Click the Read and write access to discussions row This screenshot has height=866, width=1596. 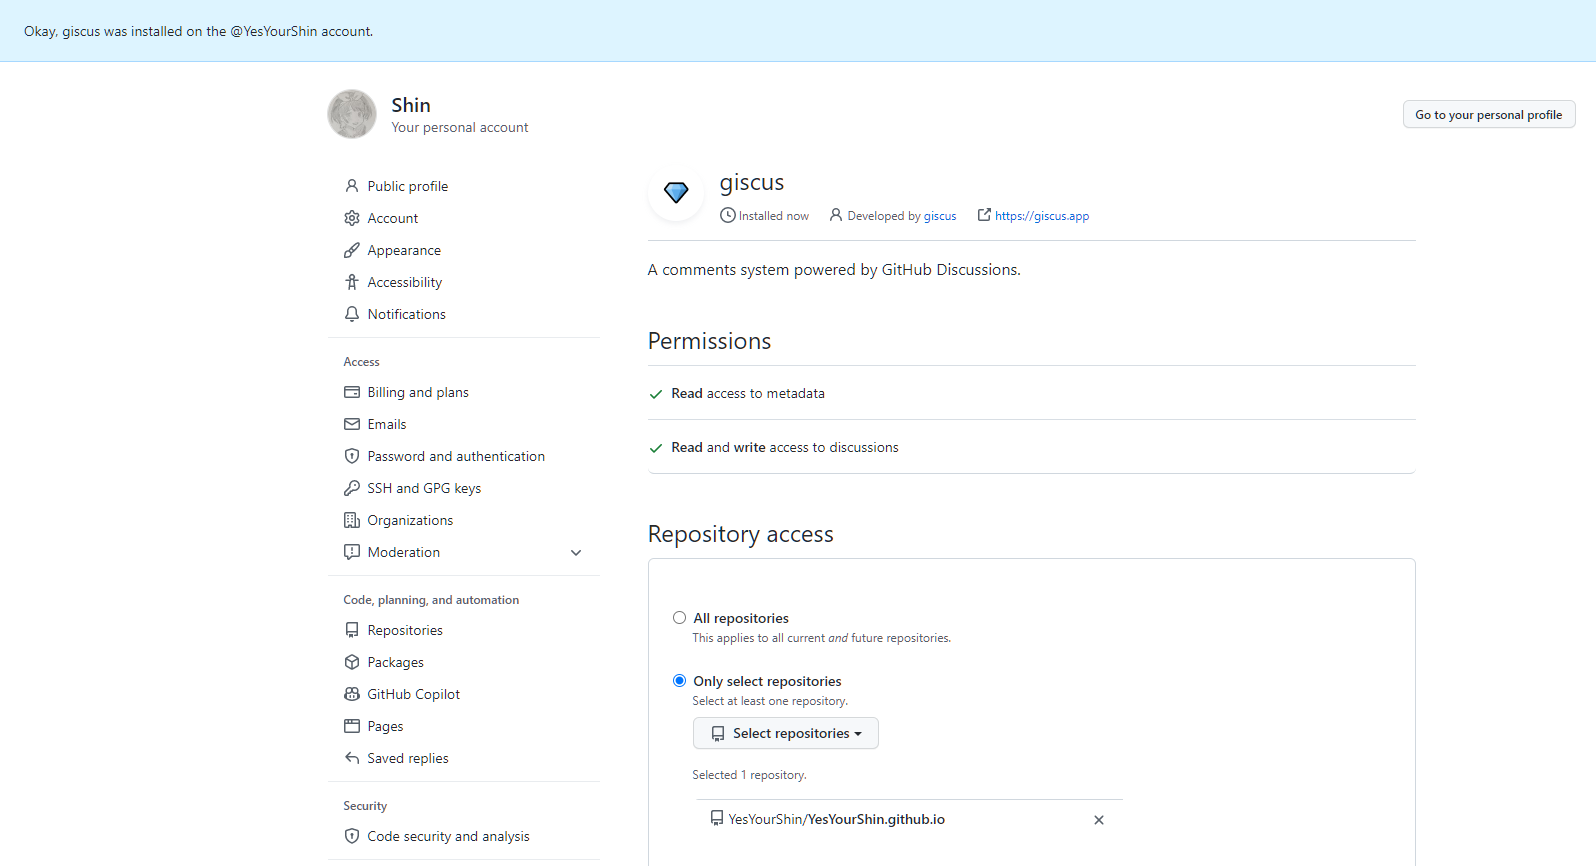[1032, 447]
